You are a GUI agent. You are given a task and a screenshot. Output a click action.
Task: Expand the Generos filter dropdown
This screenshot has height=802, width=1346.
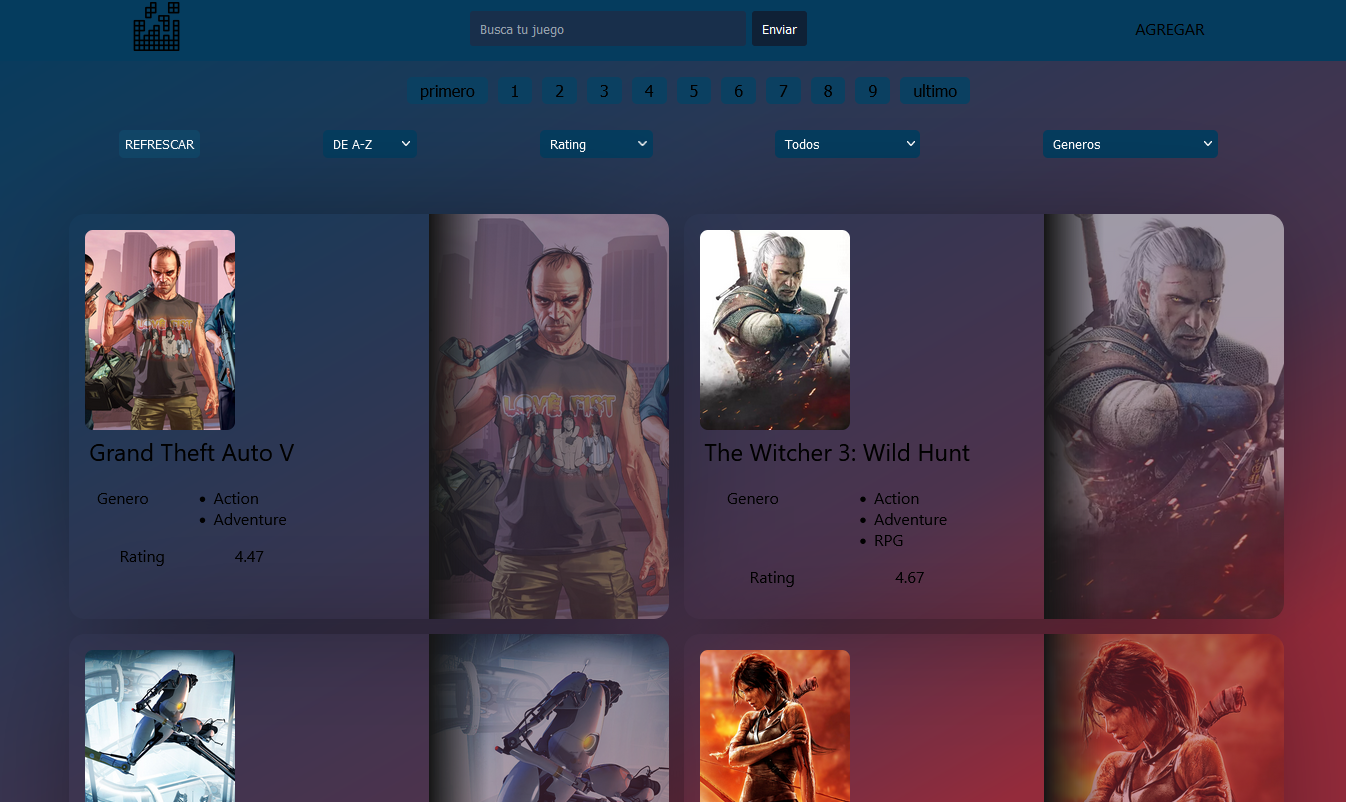click(x=1130, y=144)
